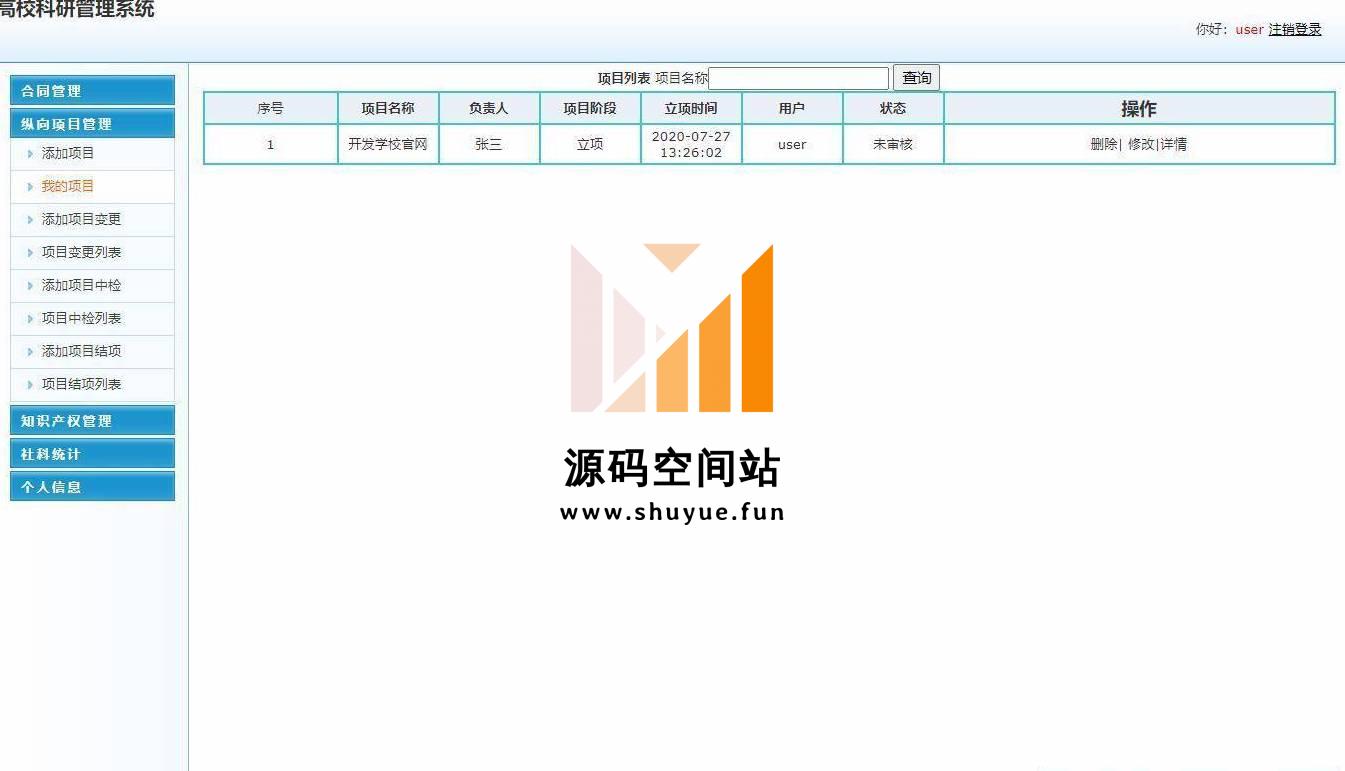Viewport: 1345px width, 771px height.
Task: Expand the 合同管理 sidebar section
Action: [92, 90]
